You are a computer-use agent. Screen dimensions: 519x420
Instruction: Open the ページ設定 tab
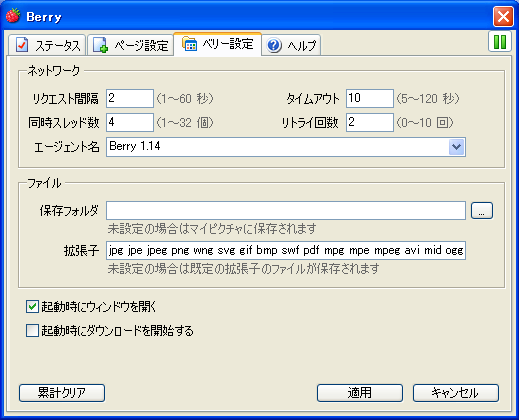(x=130, y=45)
